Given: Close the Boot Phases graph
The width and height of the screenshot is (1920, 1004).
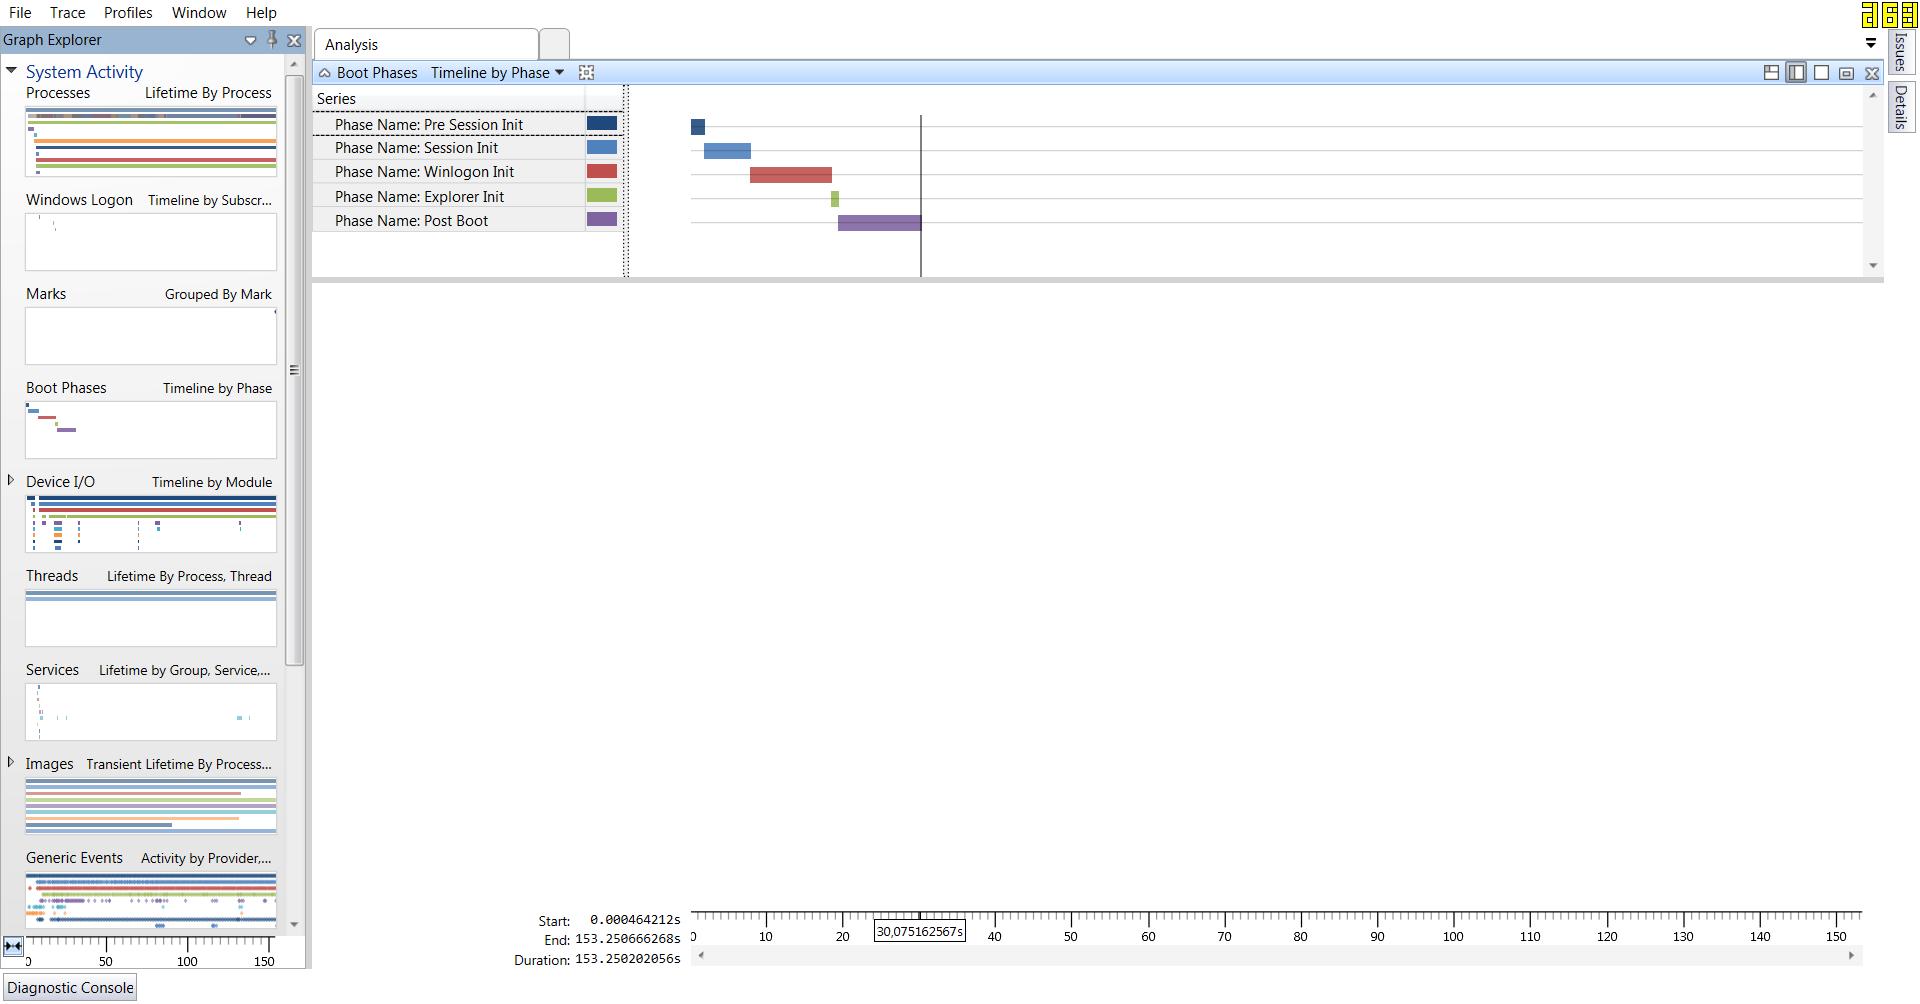Looking at the screenshot, I should pyautogui.click(x=1872, y=73).
